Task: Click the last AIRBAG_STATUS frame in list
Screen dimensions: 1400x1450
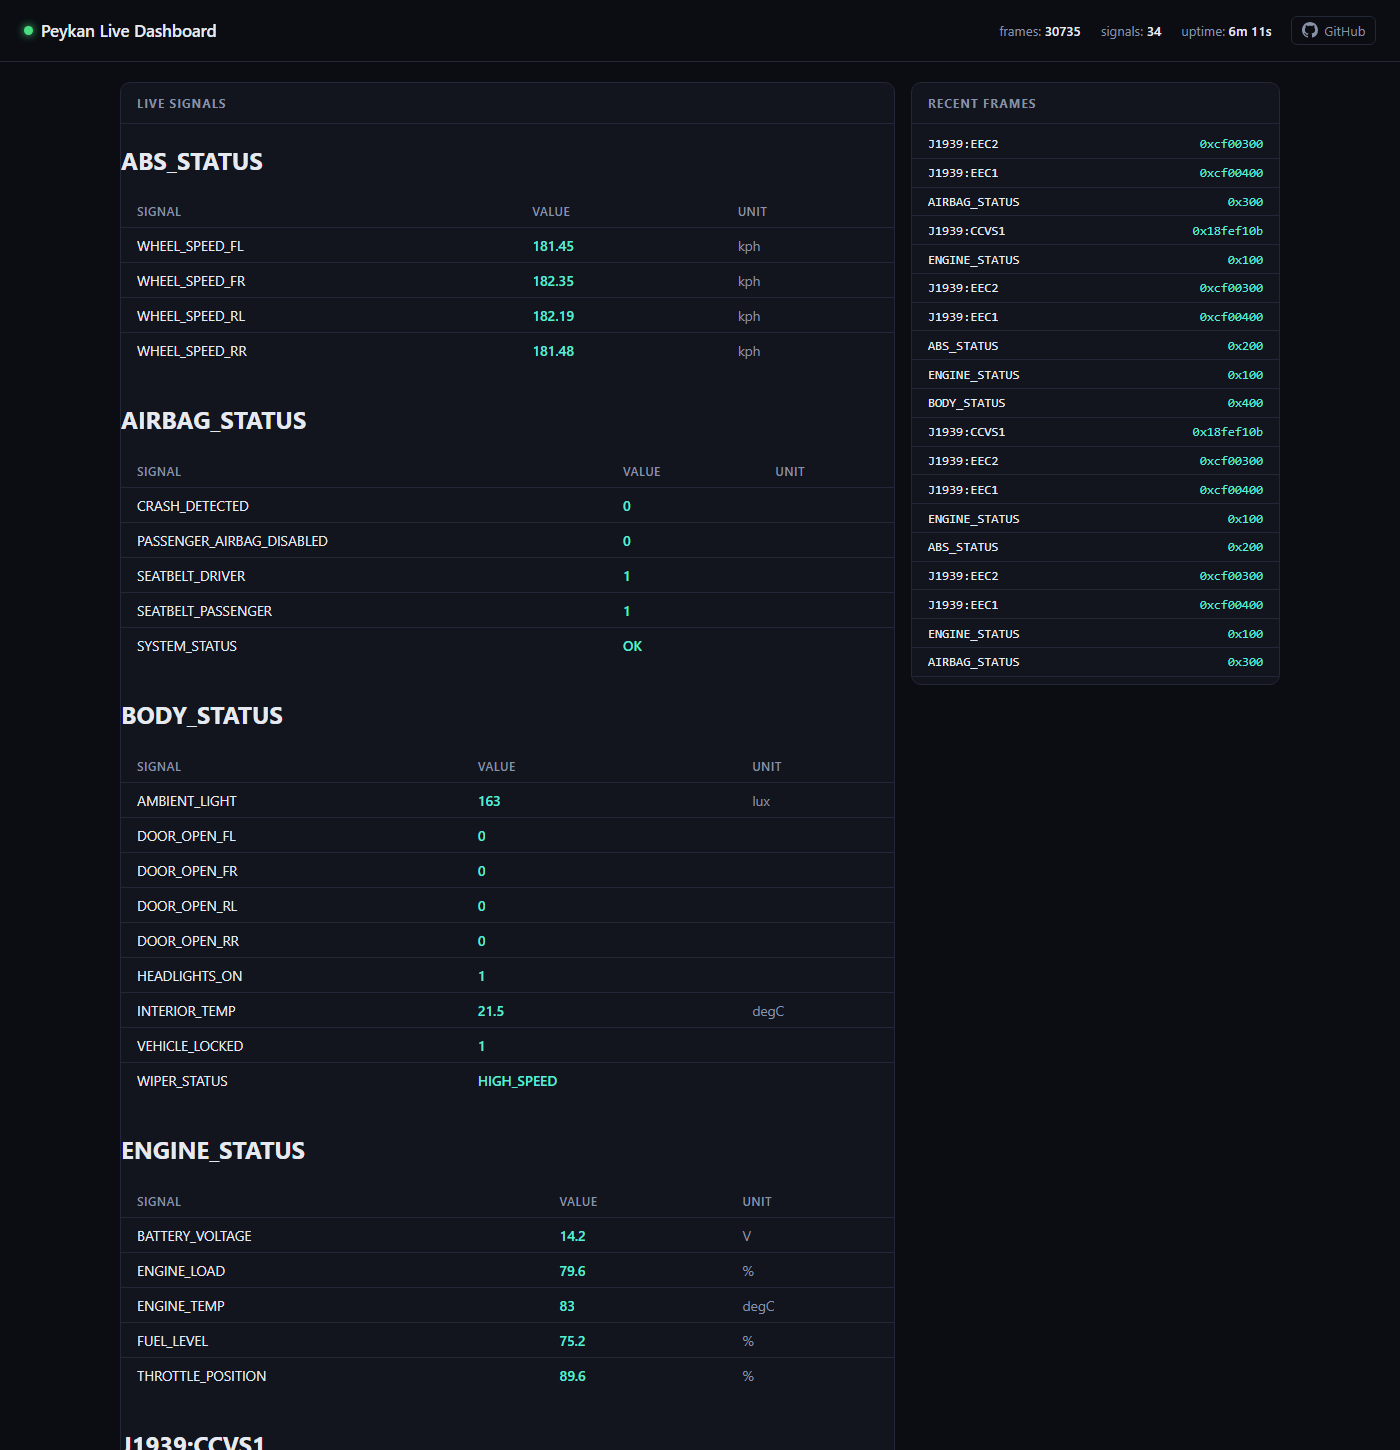Action: 1095,662
